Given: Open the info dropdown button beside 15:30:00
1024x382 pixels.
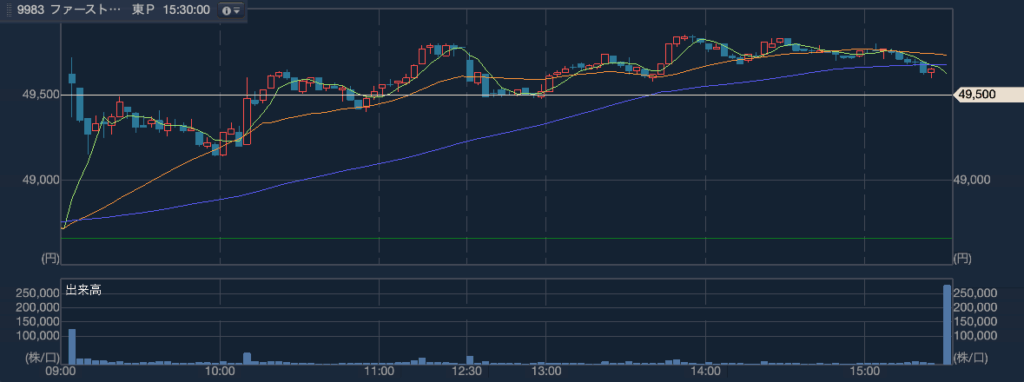Looking at the screenshot, I should pyautogui.click(x=230, y=10).
